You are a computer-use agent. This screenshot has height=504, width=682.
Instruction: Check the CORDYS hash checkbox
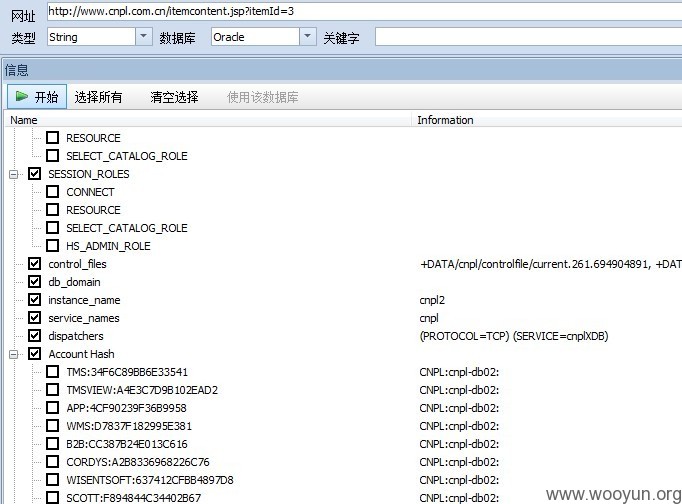point(52,462)
